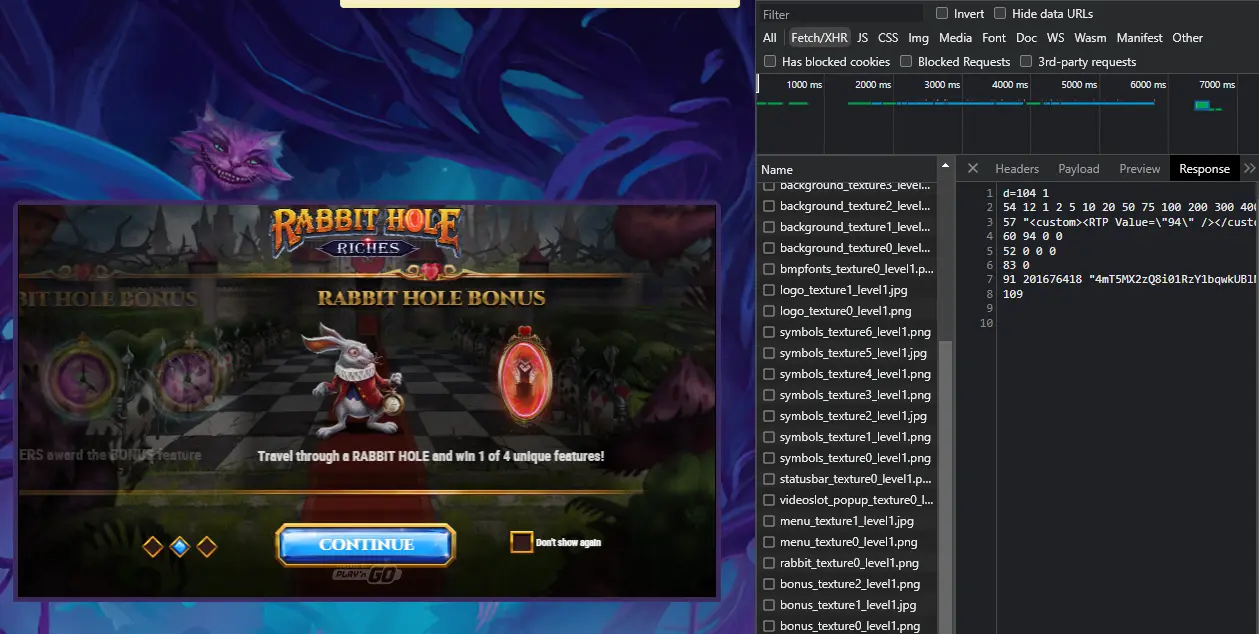This screenshot has width=1259, height=634.
Task: Filter requests by CSS type
Action: [x=888, y=38]
